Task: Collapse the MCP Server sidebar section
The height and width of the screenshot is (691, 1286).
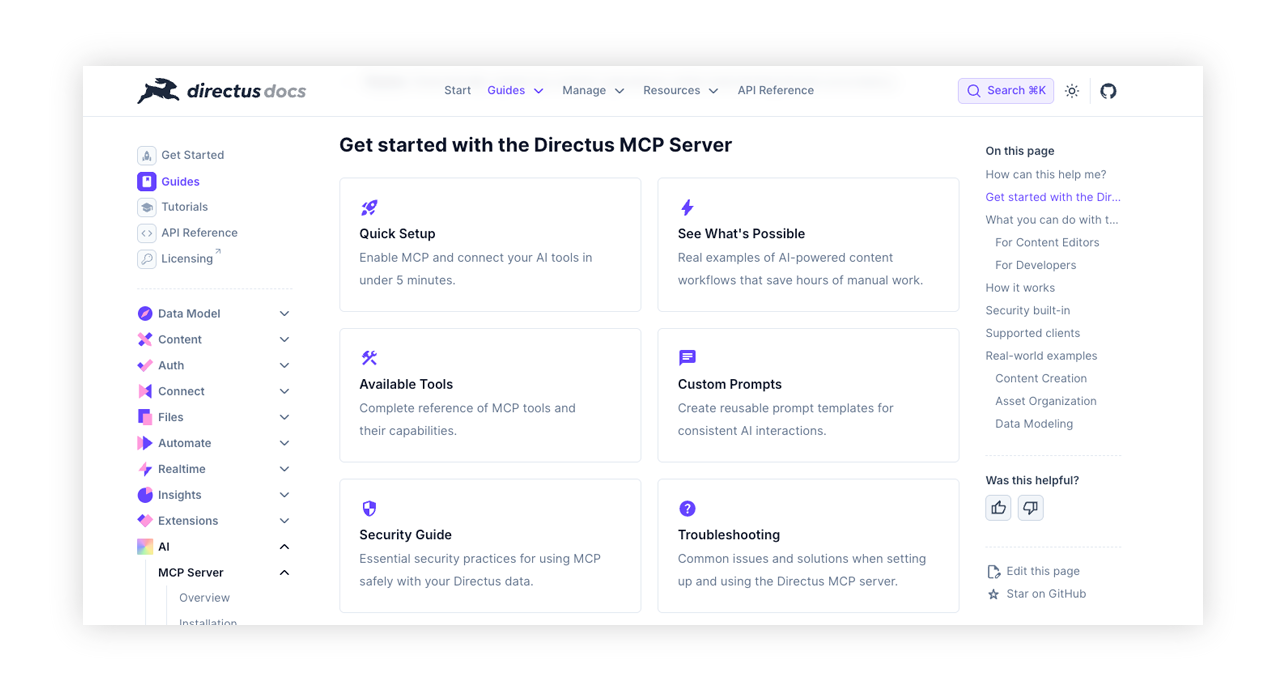Action: [x=284, y=573]
